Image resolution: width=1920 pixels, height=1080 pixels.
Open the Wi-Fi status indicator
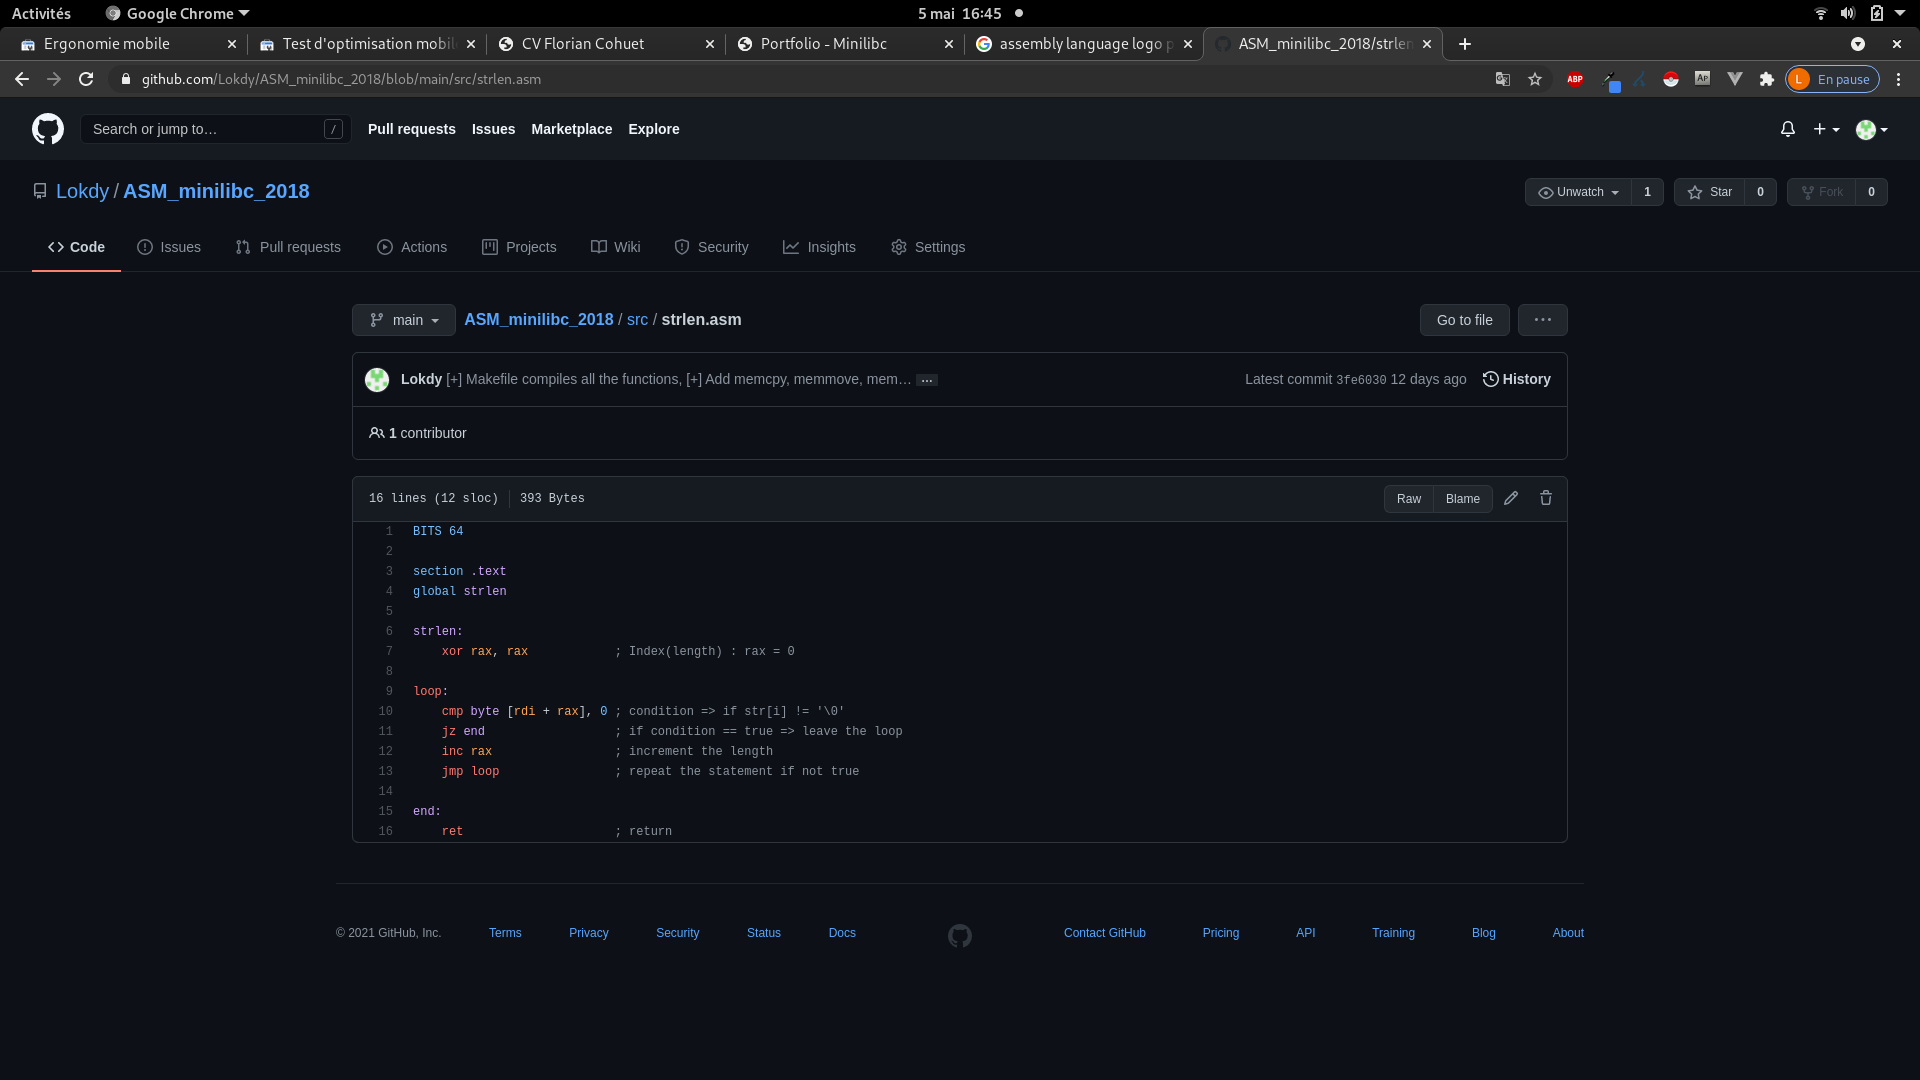(1820, 13)
